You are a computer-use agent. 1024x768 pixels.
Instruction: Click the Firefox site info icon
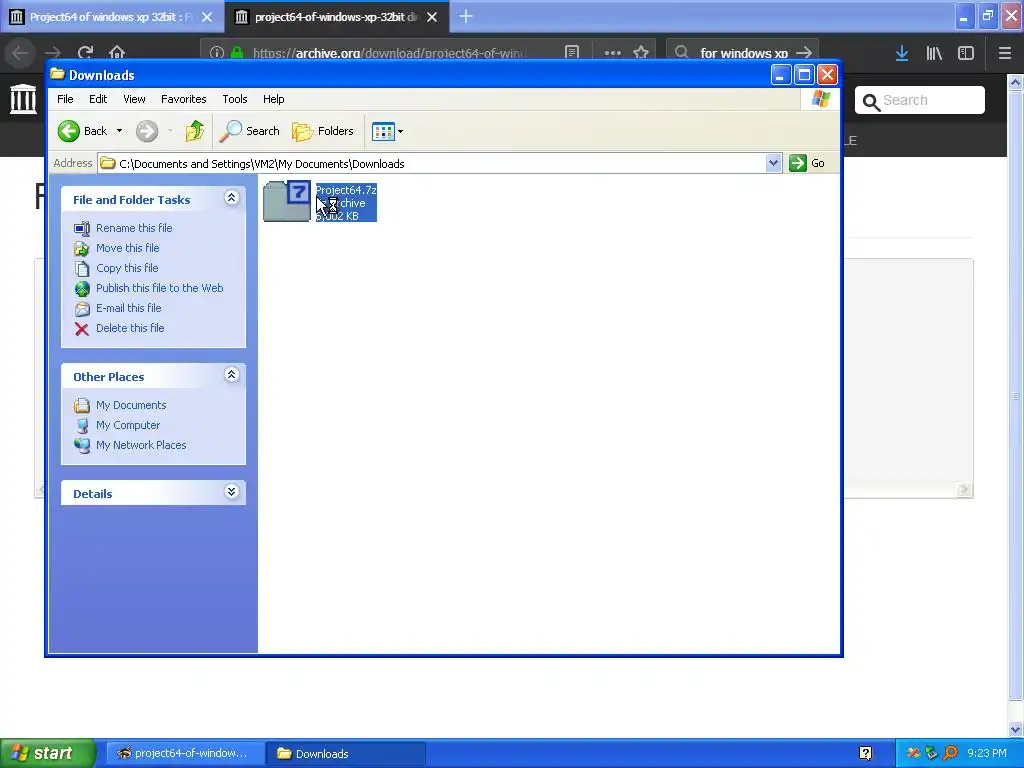217,52
